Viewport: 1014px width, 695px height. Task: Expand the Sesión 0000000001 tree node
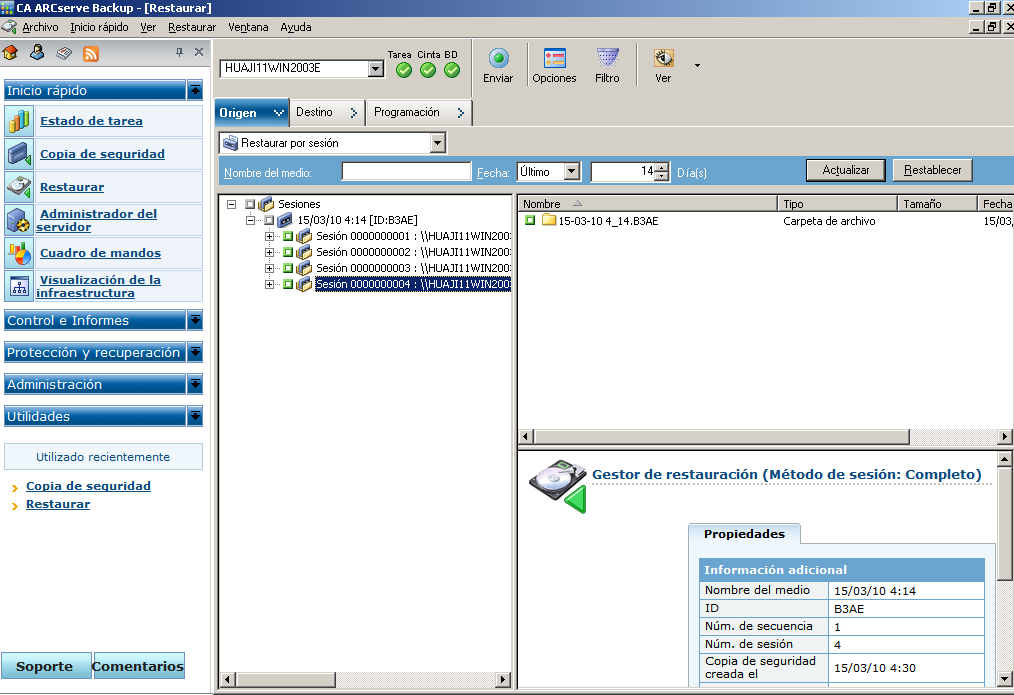tap(269, 237)
